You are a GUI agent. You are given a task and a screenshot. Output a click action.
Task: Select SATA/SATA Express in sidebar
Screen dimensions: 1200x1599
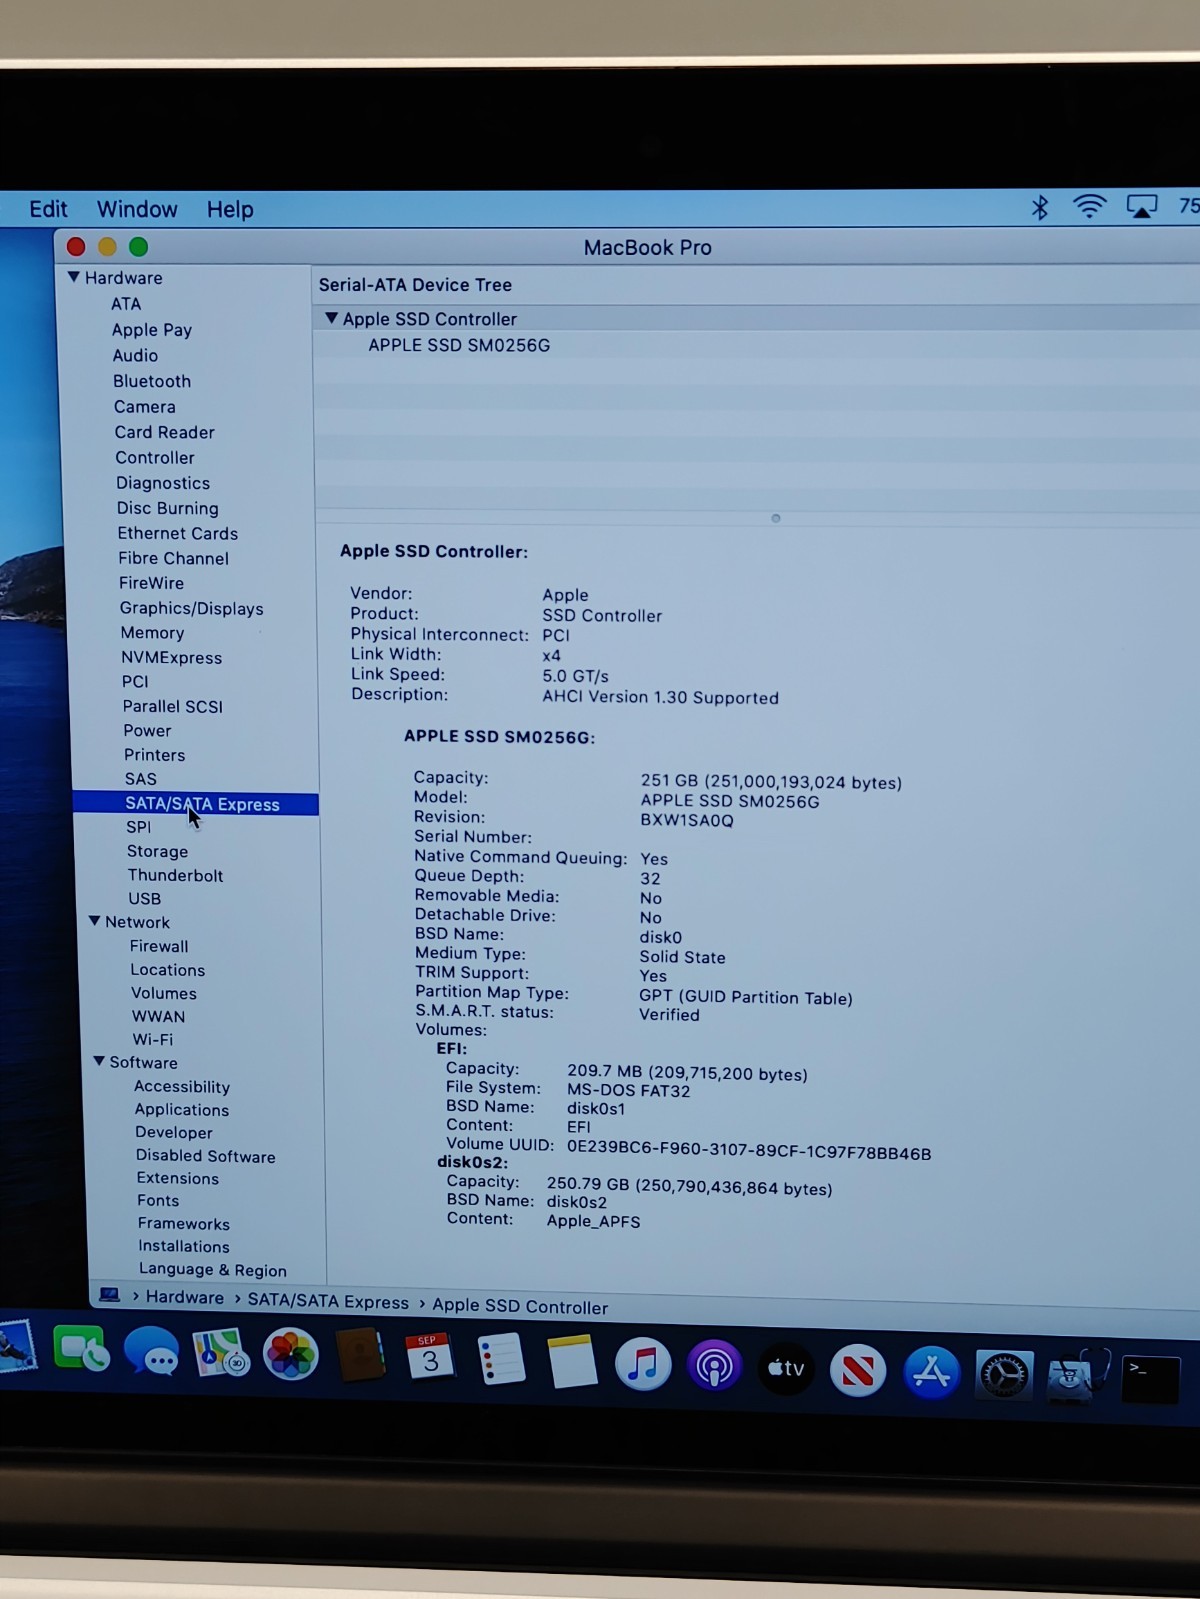(196, 804)
